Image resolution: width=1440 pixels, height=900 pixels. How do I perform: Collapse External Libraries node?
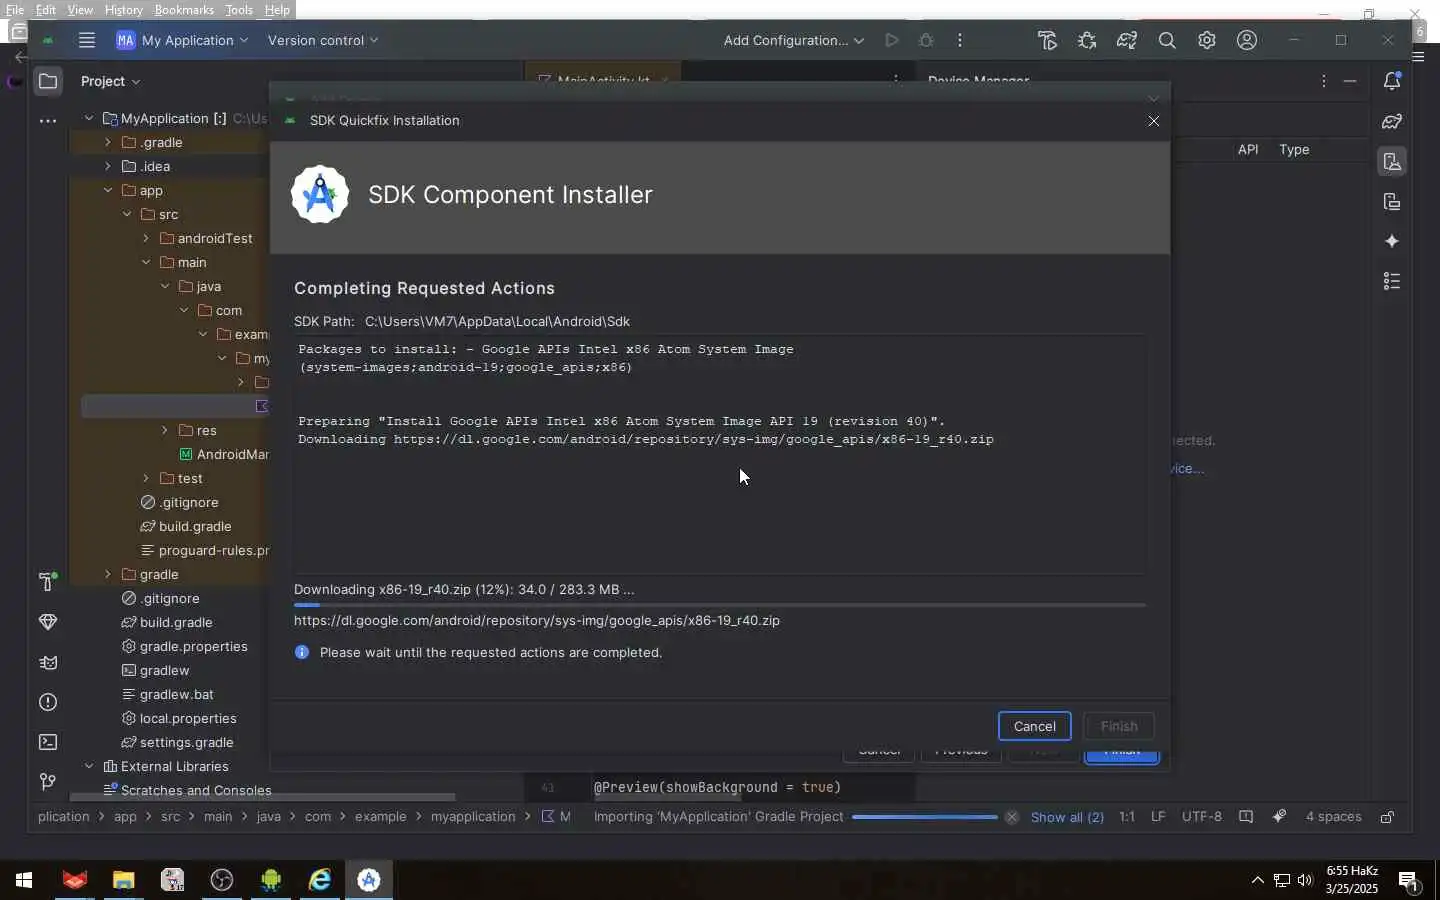[89, 766]
